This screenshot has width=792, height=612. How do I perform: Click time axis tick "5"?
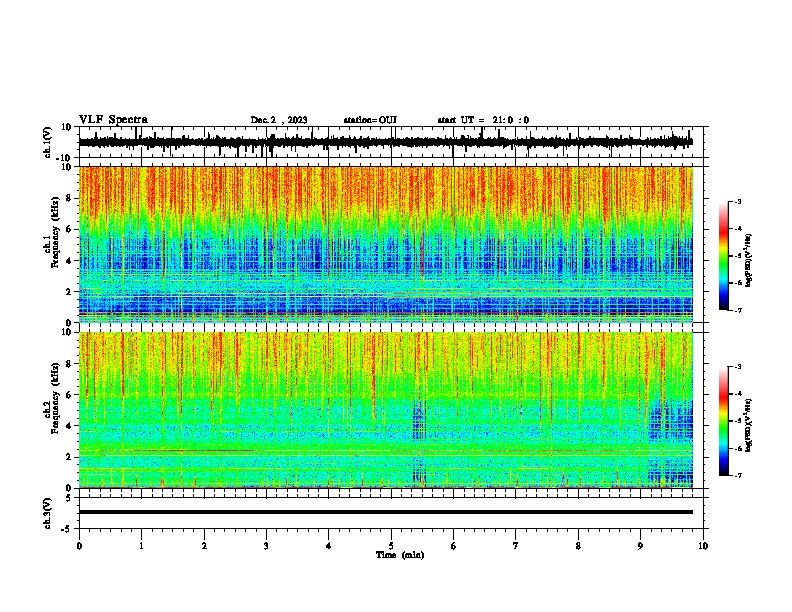pos(391,546)
